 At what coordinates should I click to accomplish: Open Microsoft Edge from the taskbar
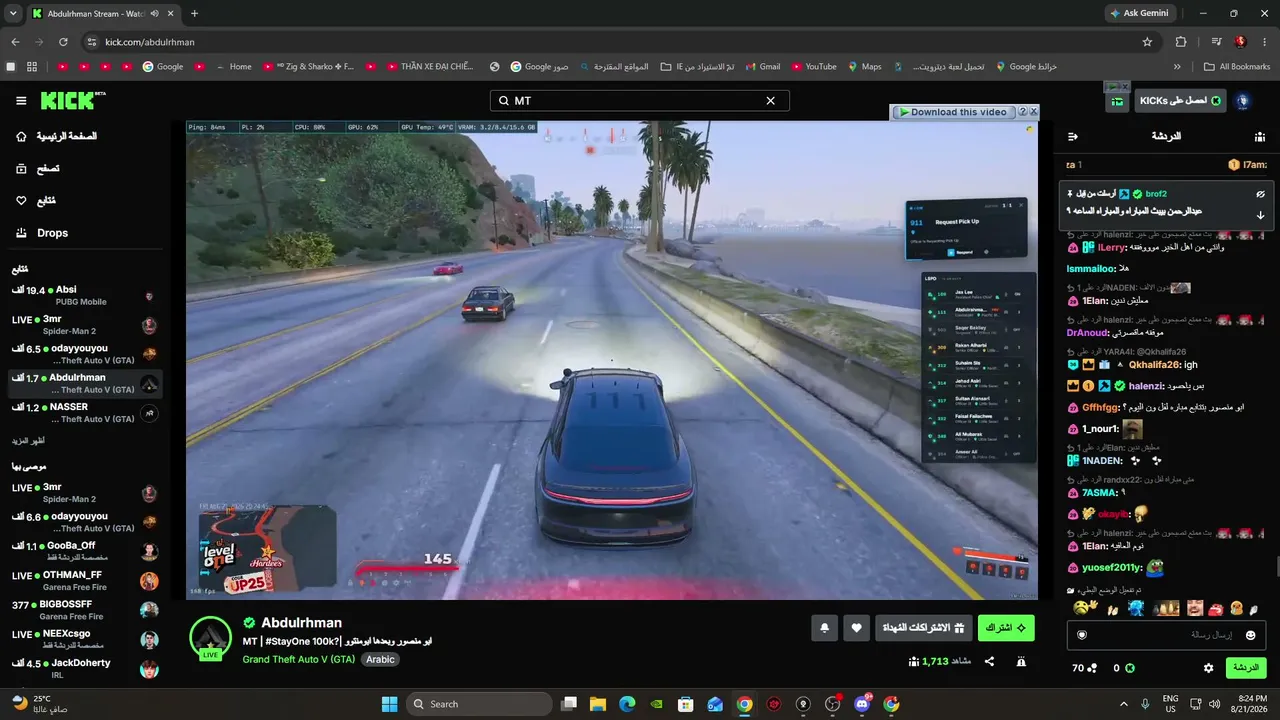coord(627,704)
